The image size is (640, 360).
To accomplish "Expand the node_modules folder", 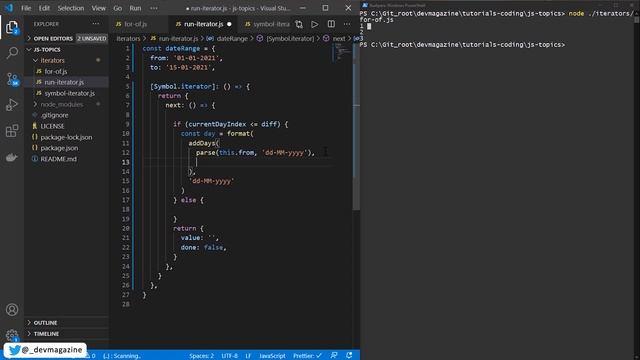I will [x=62, y=104].
